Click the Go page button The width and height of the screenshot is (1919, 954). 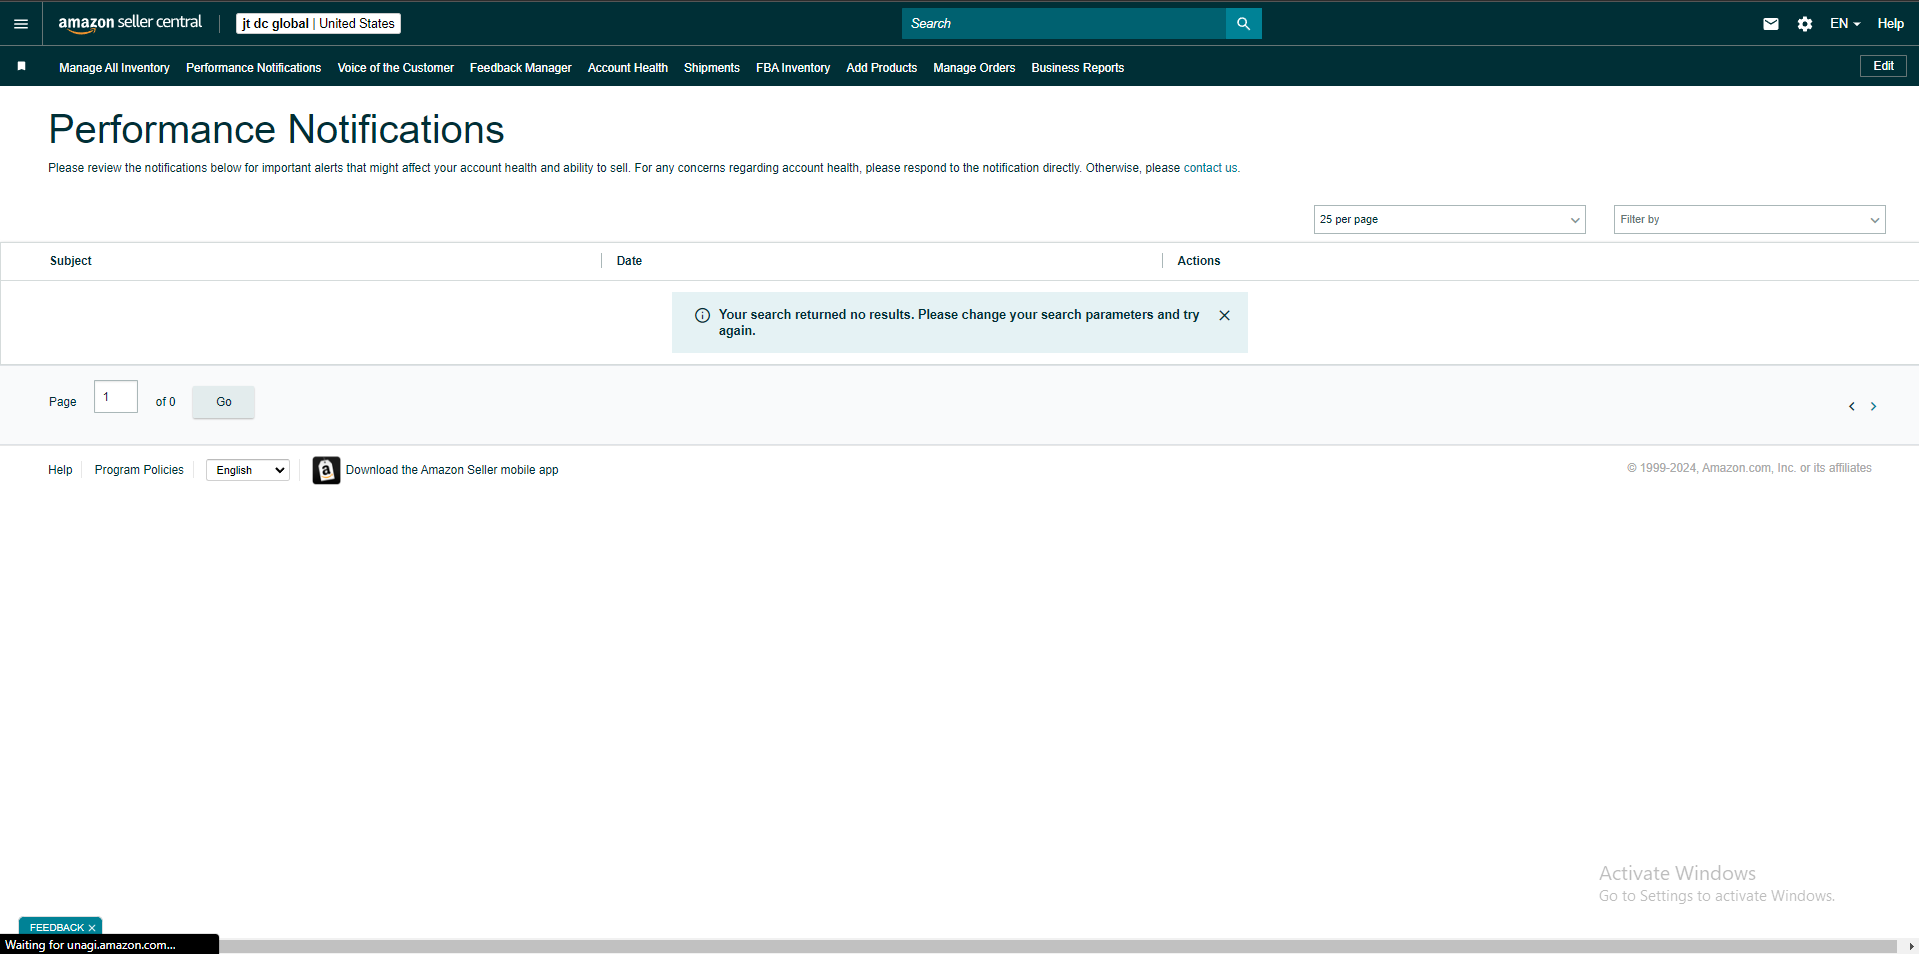click(223, 402)
